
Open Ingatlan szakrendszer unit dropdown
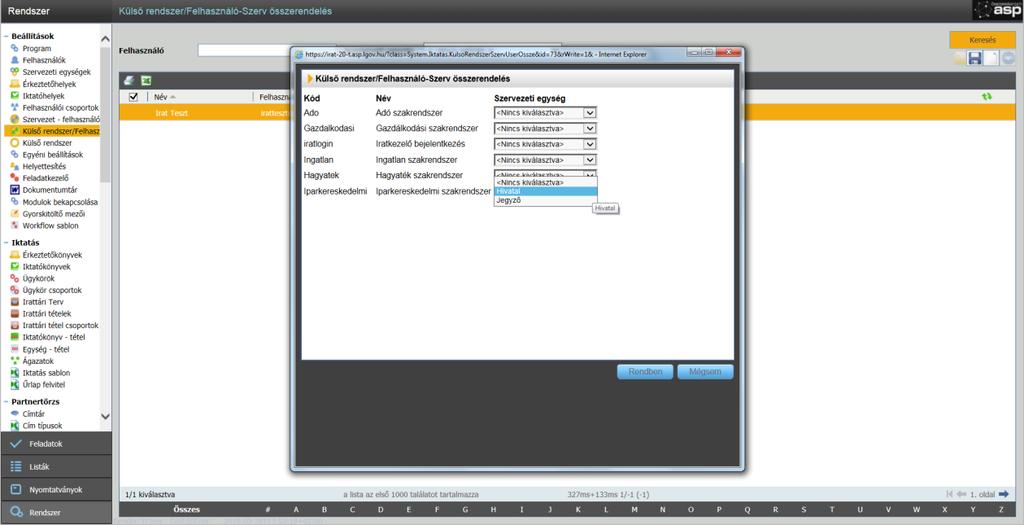pyautogui.click(x=545, y=160)
